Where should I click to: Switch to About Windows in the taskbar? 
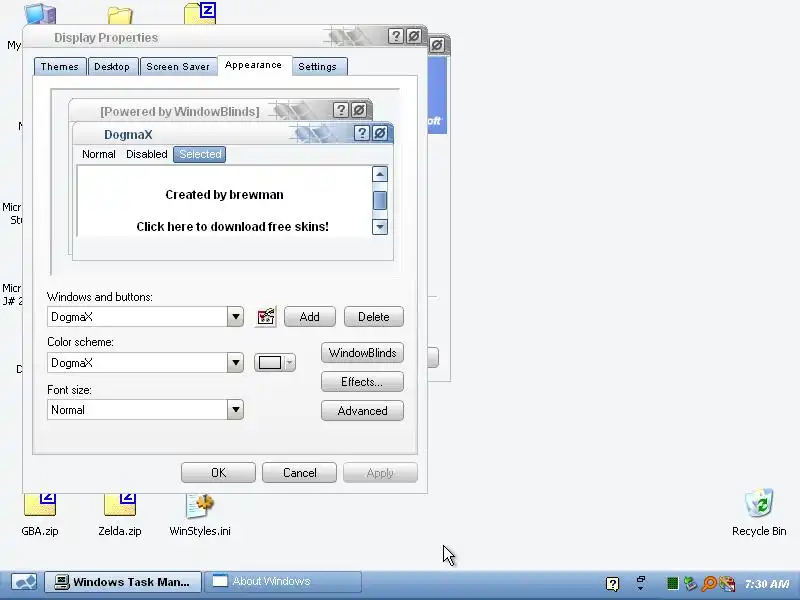pyautogui.click(x=283, y=582)
